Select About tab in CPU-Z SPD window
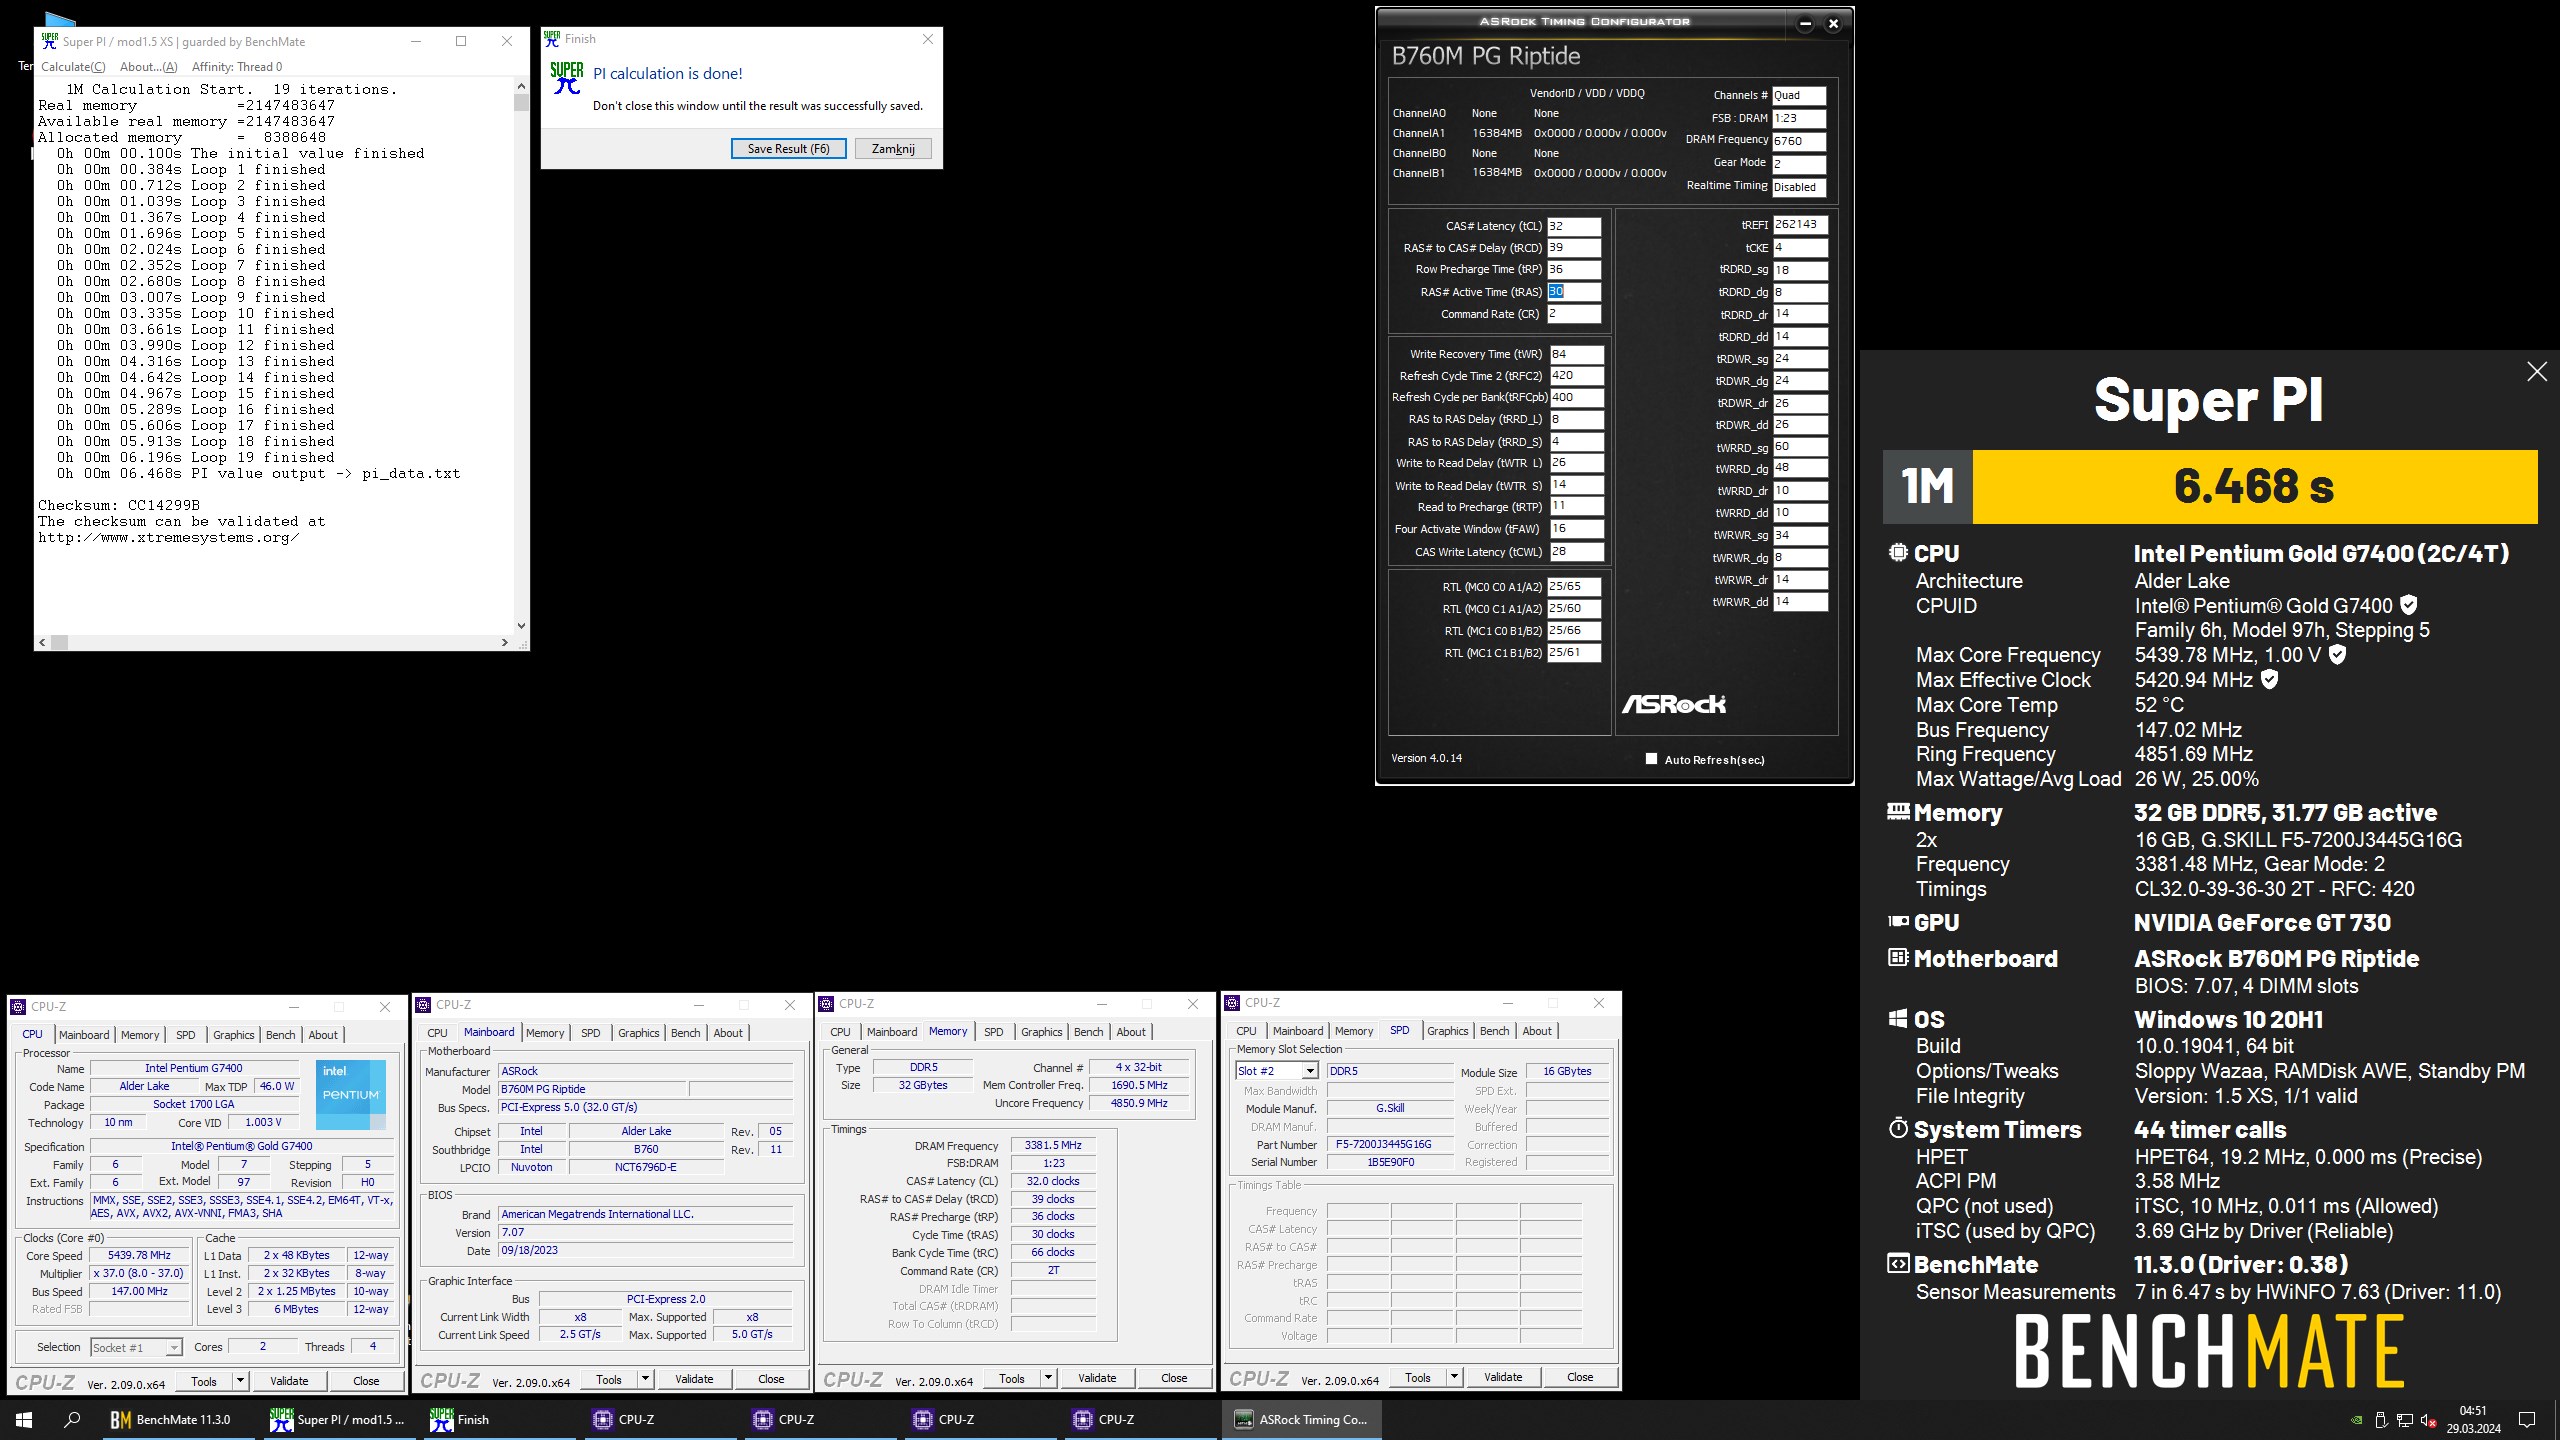The image size is (2560, 1440). pyautogui.click(x=1537, y=1031)
